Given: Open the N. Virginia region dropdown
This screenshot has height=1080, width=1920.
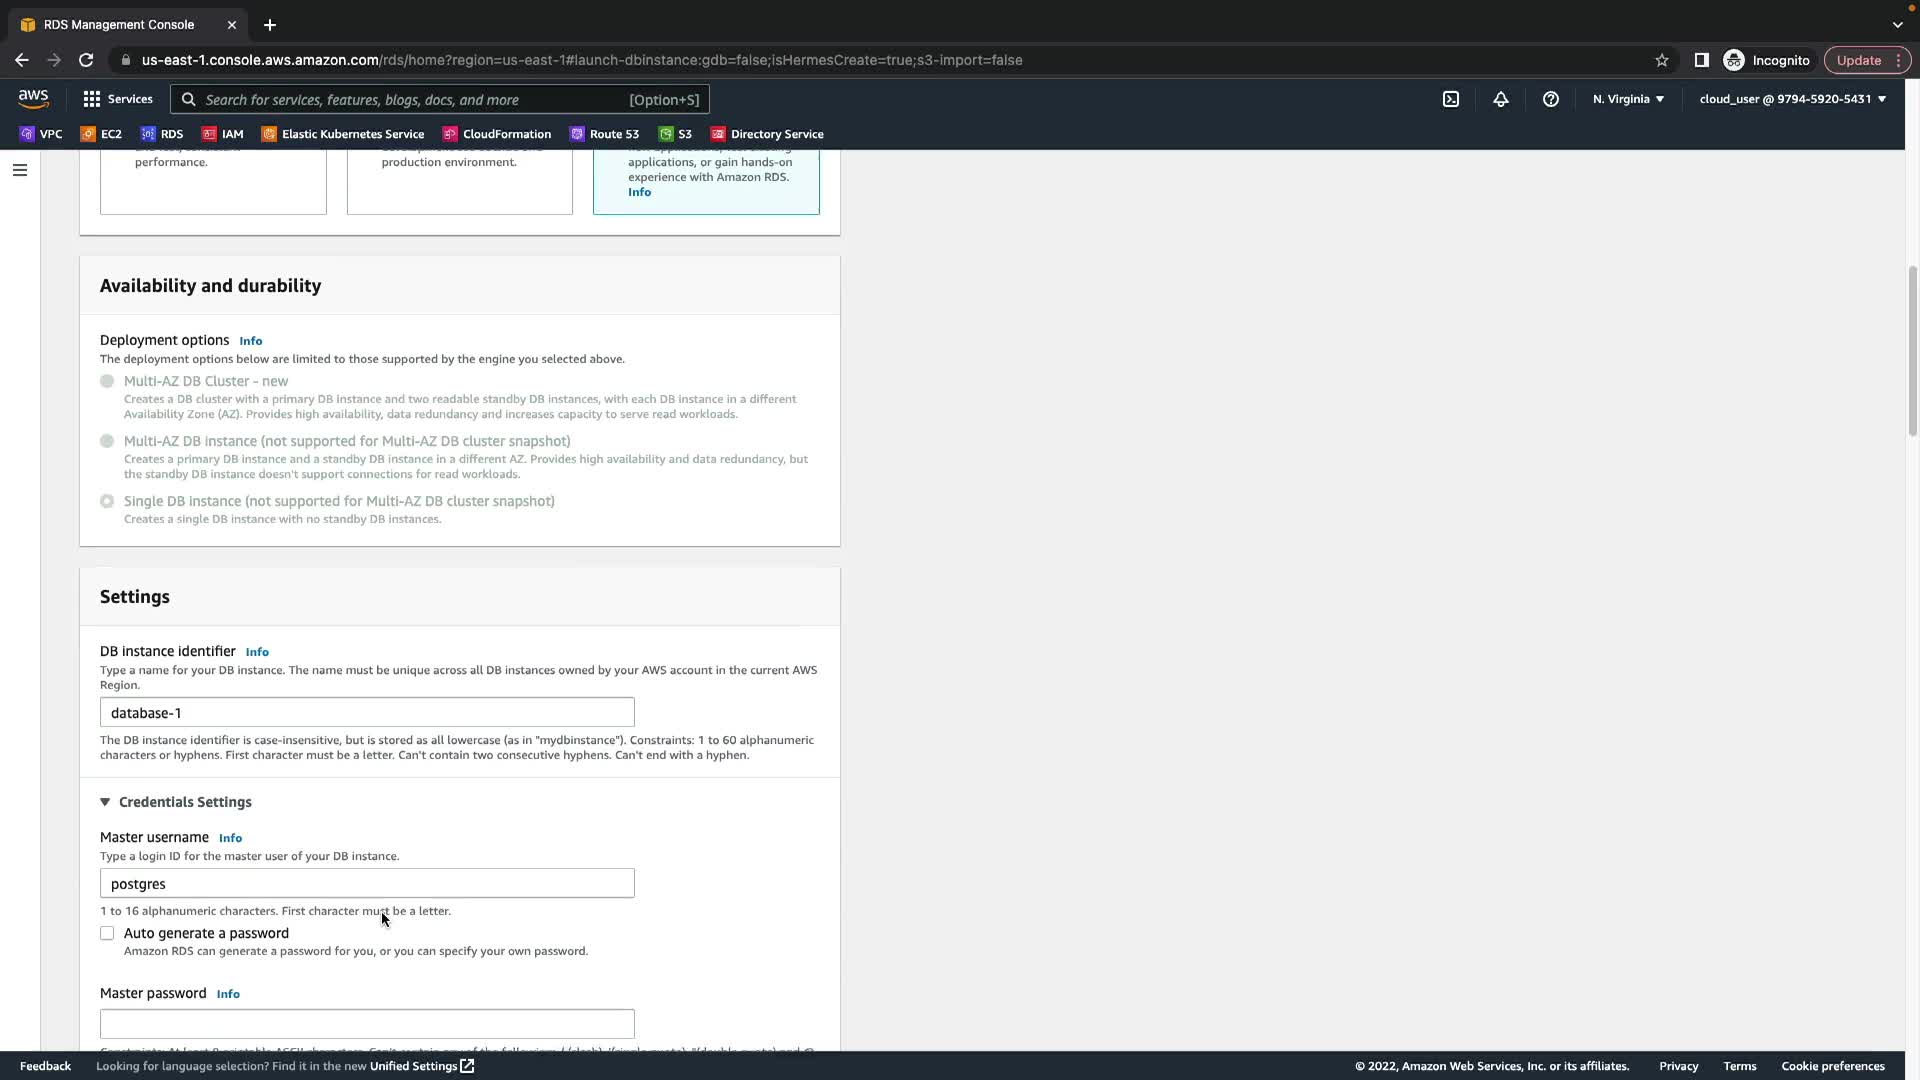Looking at the screenshot, I should coord(1627,99).
